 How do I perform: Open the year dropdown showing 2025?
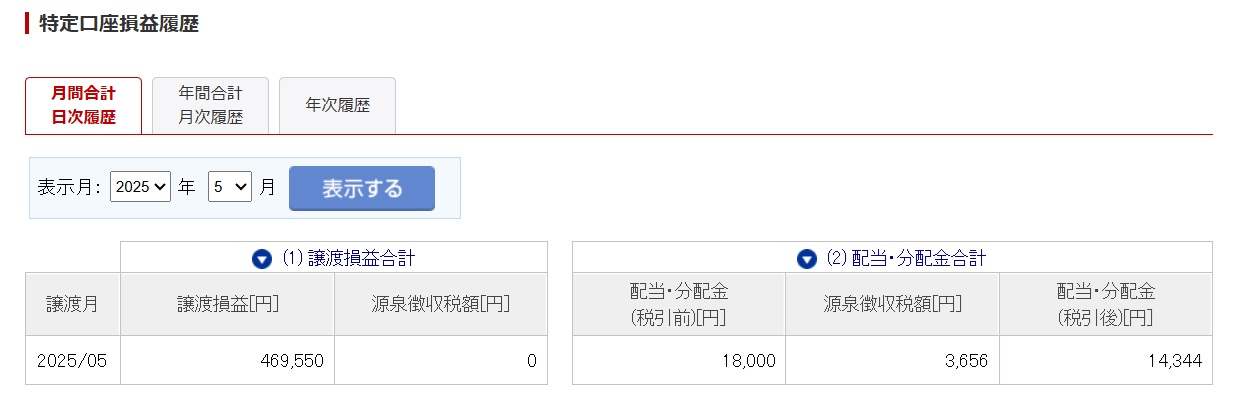(x=141, y=187)
